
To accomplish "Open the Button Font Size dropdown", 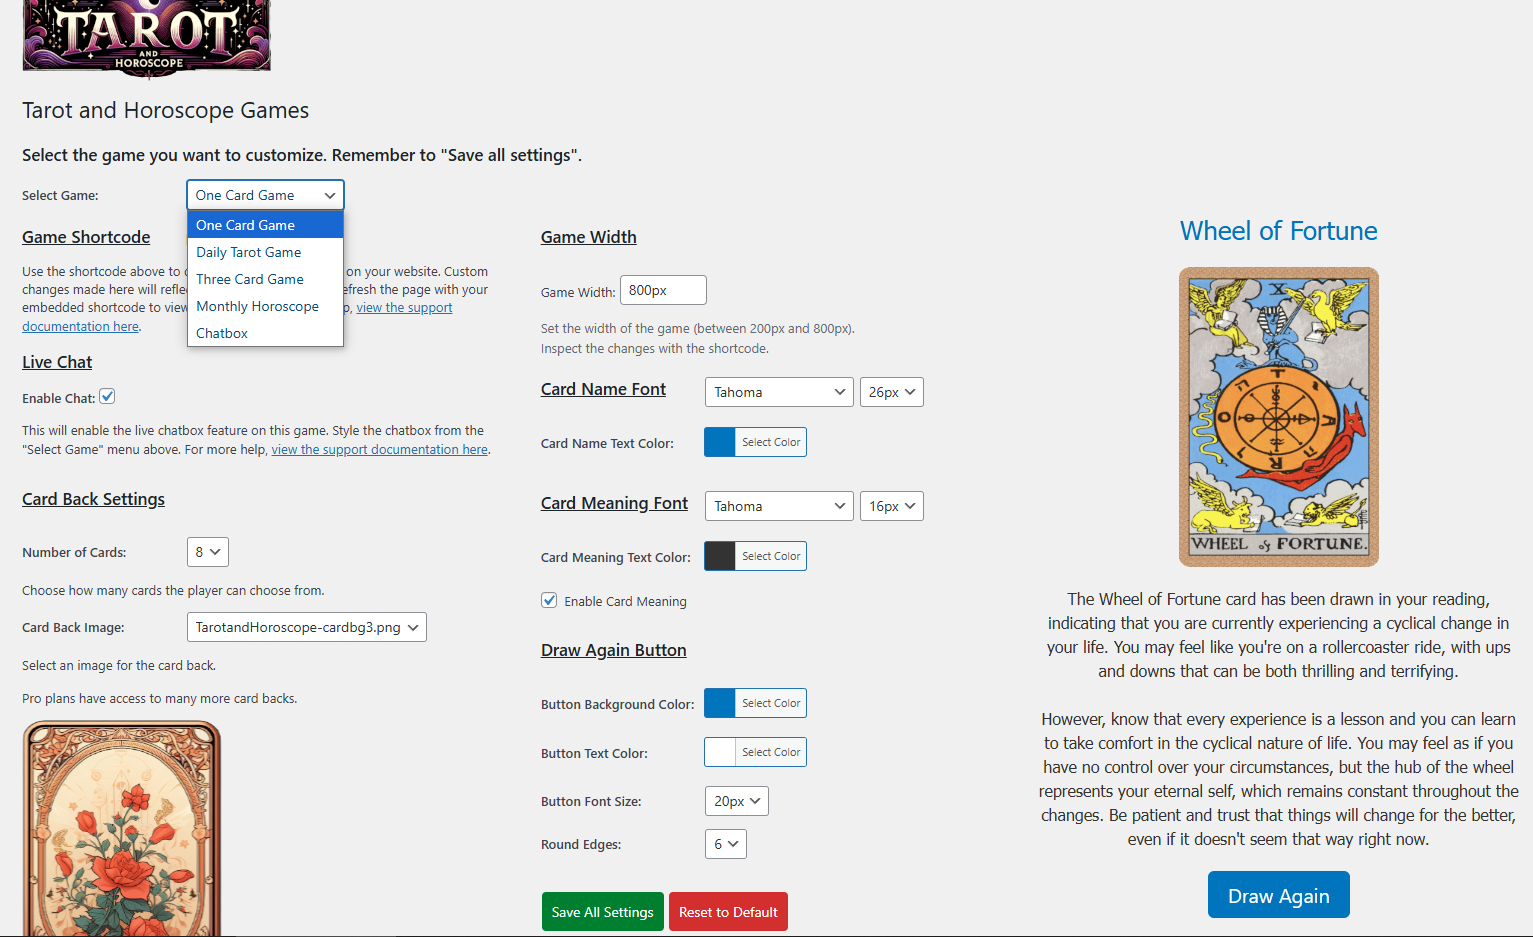I will point(737,801).
